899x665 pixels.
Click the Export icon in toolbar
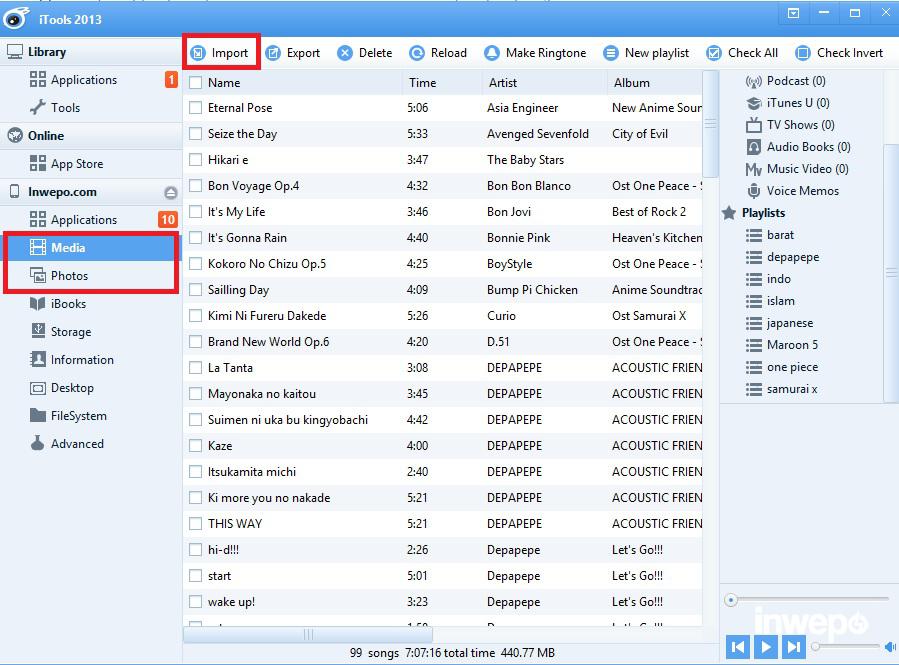point(273,53)
